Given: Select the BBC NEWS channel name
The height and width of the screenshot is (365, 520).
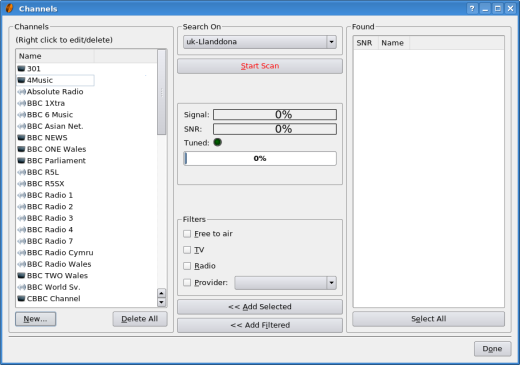Looking at the screenshot, I should pyautogui.click(x=47, y=138).
